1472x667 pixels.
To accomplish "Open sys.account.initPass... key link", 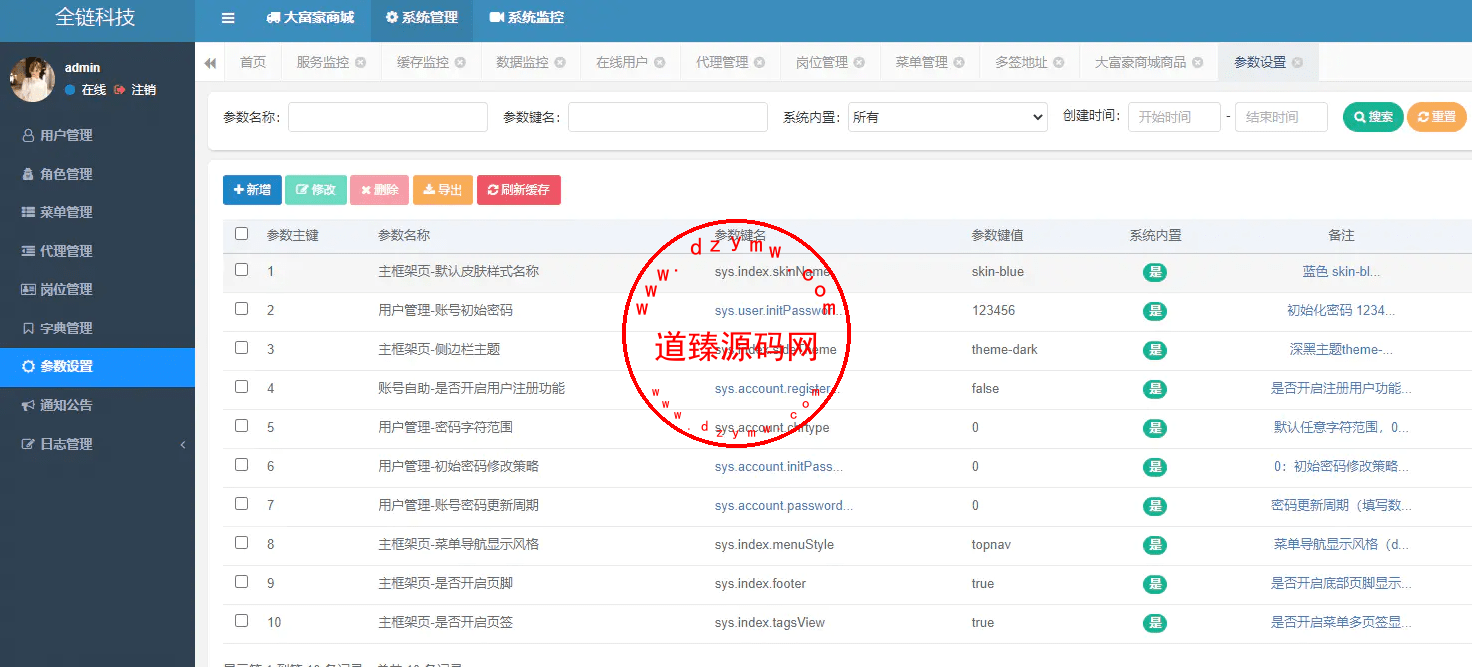I will click(779, 467).
